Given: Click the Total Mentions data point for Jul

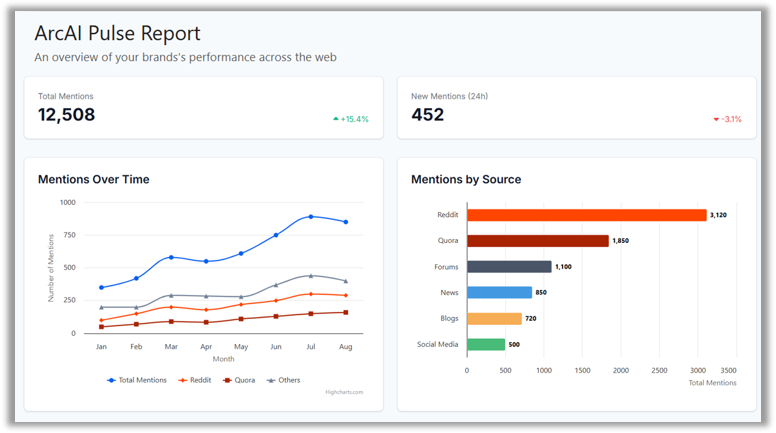Looking at the screenshot, I should tap(311, 217).
